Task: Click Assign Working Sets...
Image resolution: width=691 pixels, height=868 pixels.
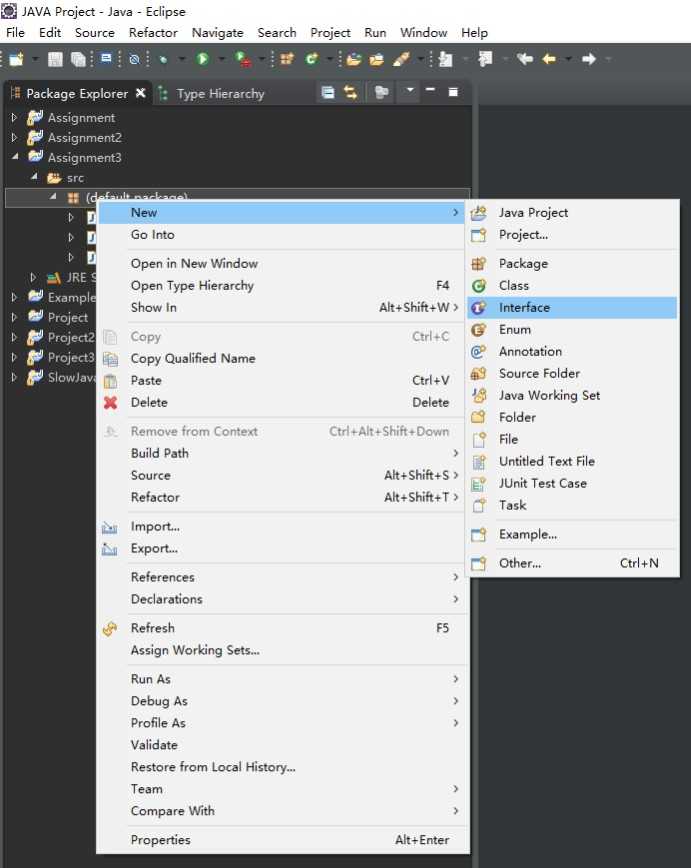Action: pyautogui.click(x=282, y=650)
